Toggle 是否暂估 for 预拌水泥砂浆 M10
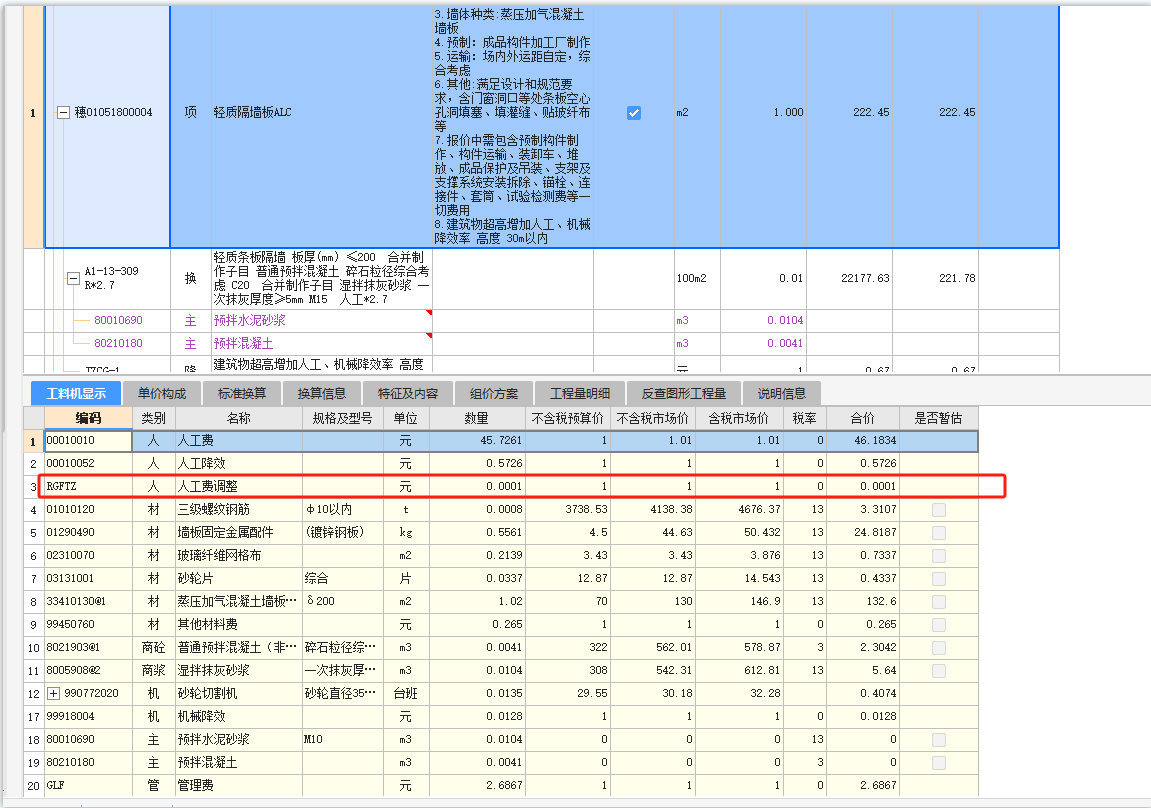The height and width of the screenshot is (808, 1151). click(938, 740)
